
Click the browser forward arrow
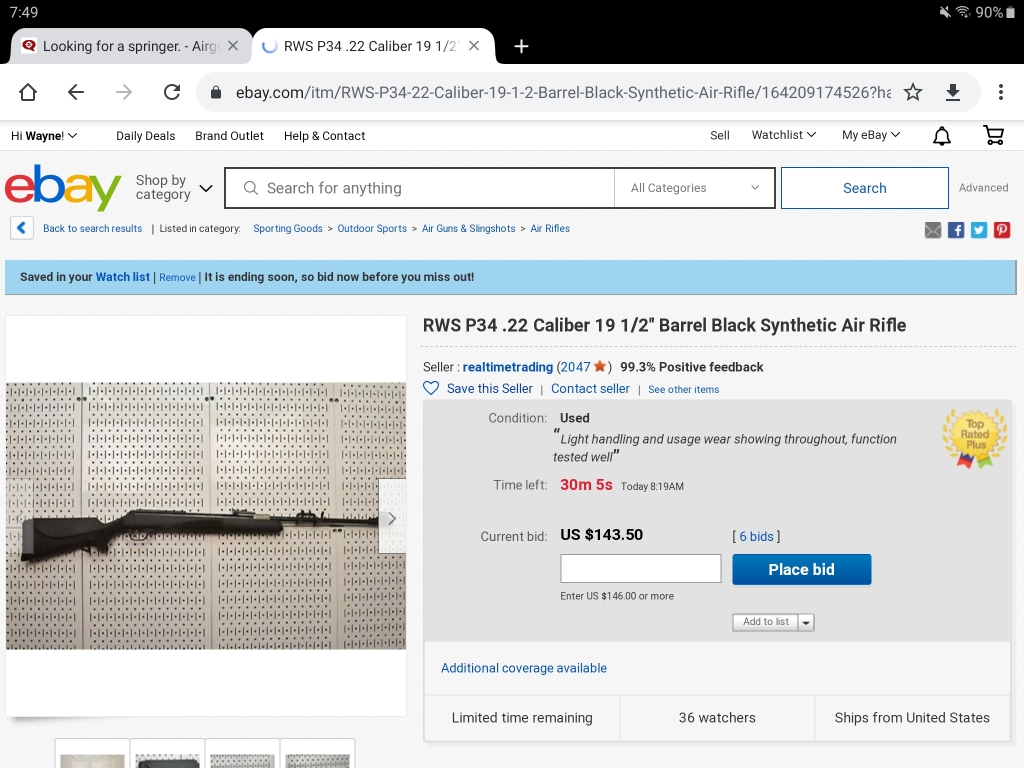click(x=123, y=92)
